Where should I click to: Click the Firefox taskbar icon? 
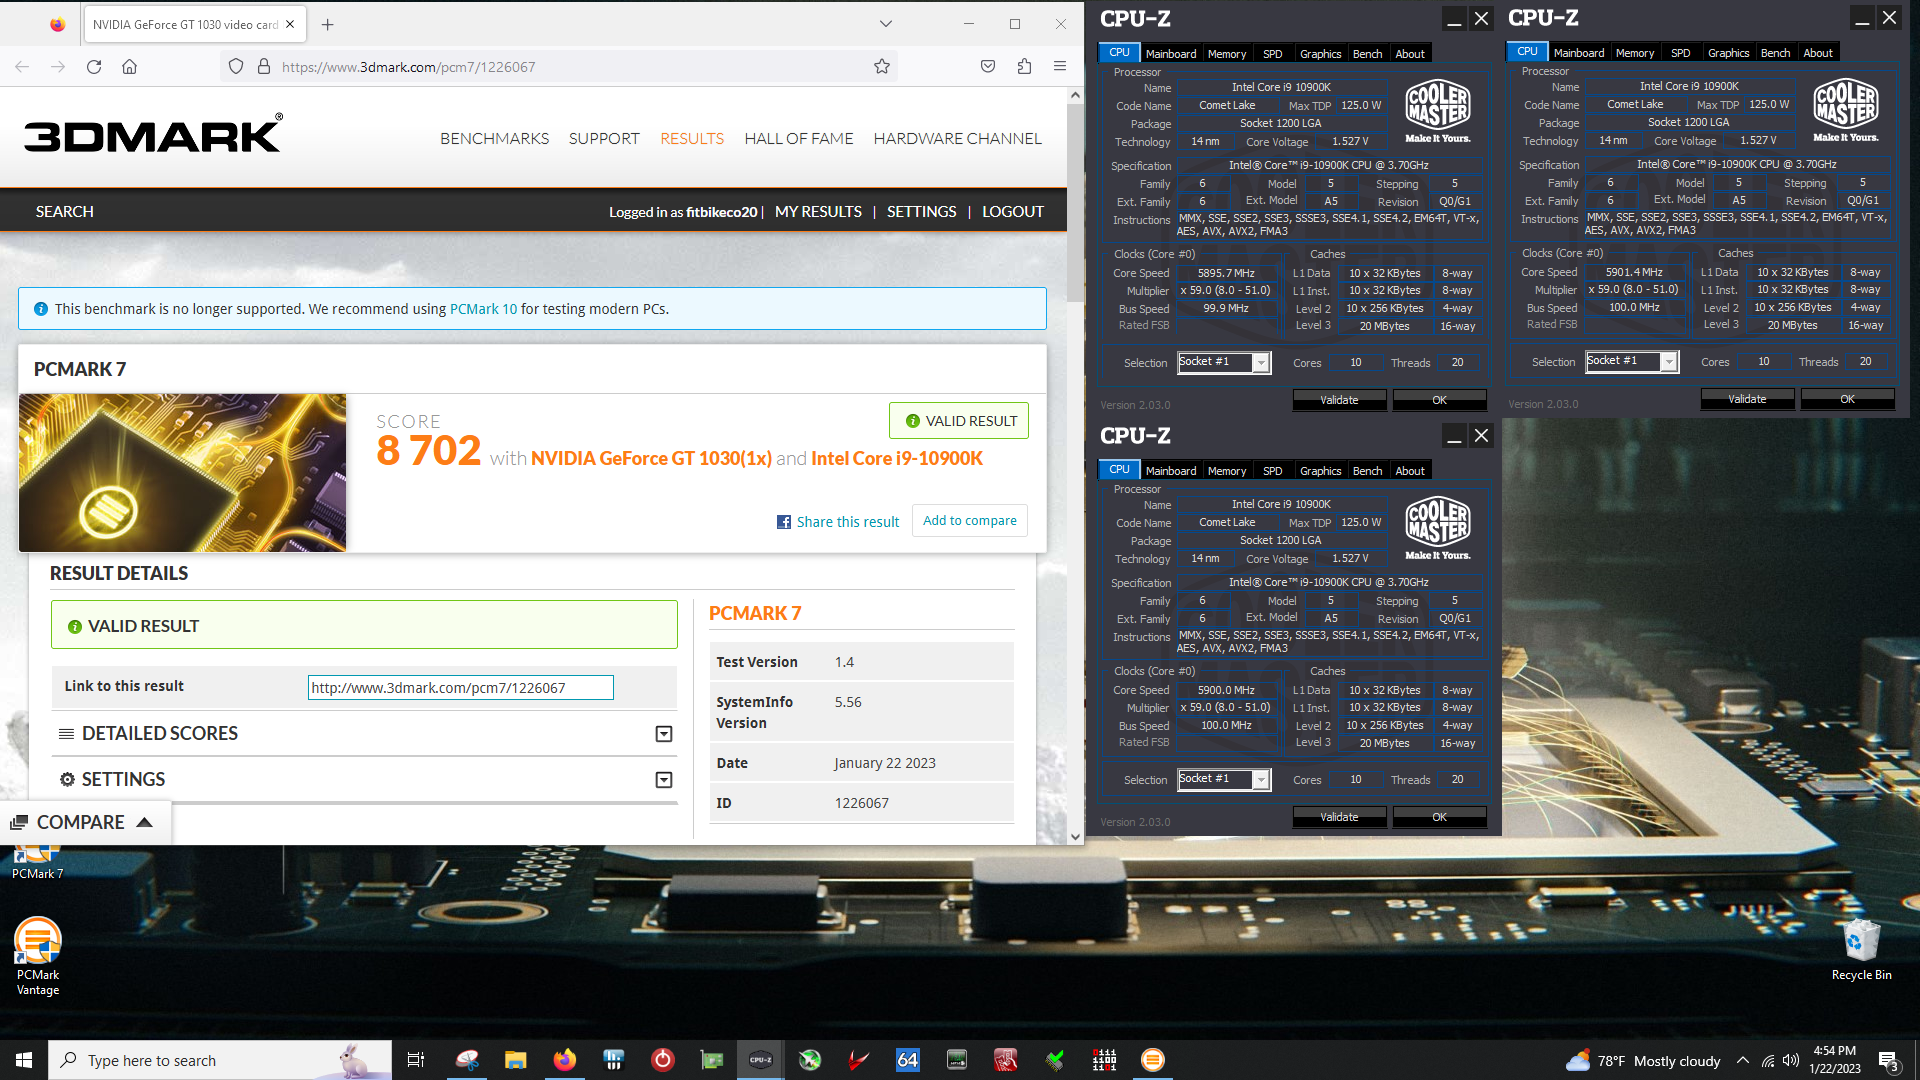coord(565,1060)
